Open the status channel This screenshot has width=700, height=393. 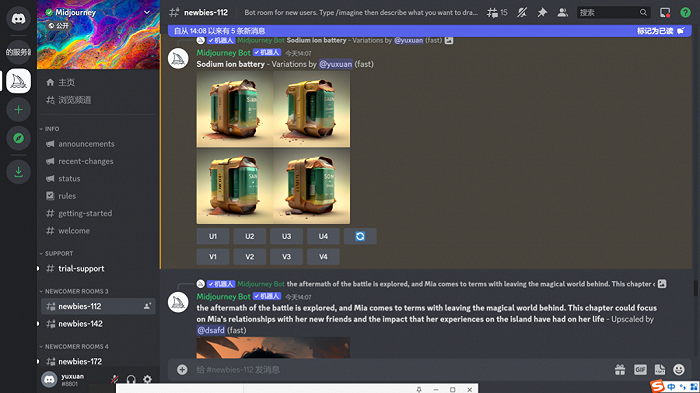click(98, 179)
